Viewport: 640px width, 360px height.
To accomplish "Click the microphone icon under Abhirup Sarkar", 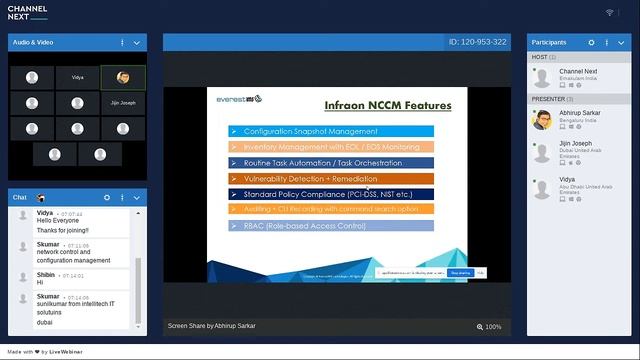I will click(x=579, y=127).
